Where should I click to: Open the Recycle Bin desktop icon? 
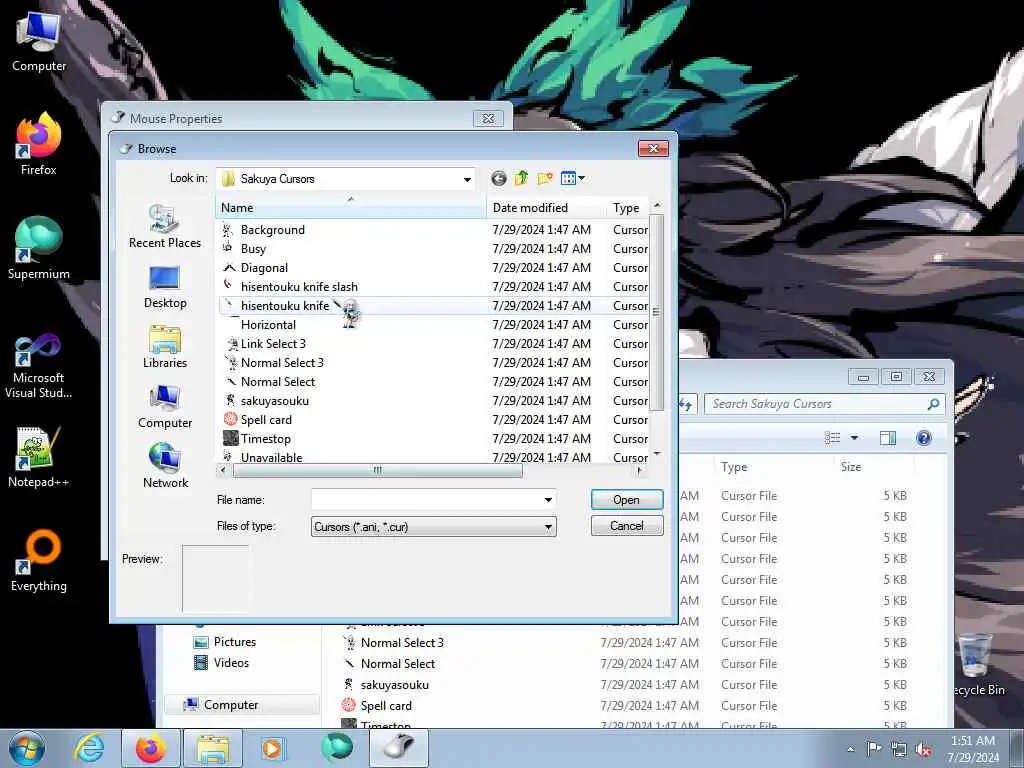(977, 664)
